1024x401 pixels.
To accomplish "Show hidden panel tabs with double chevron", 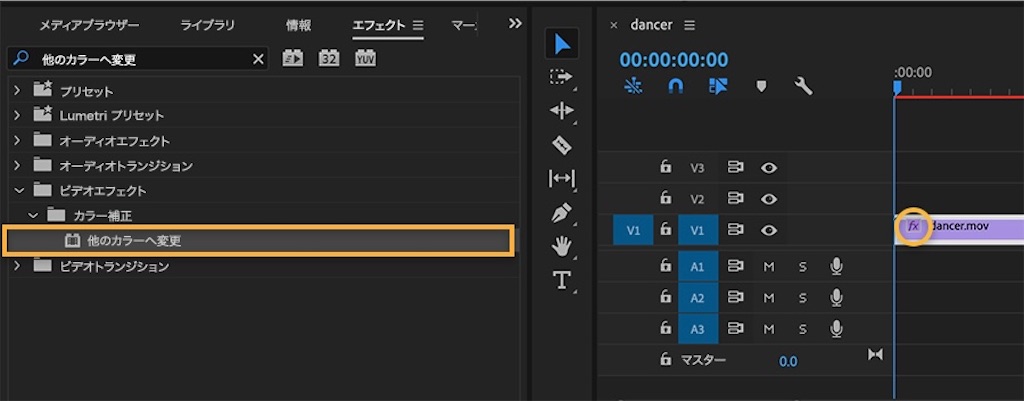I will [515, 24].
